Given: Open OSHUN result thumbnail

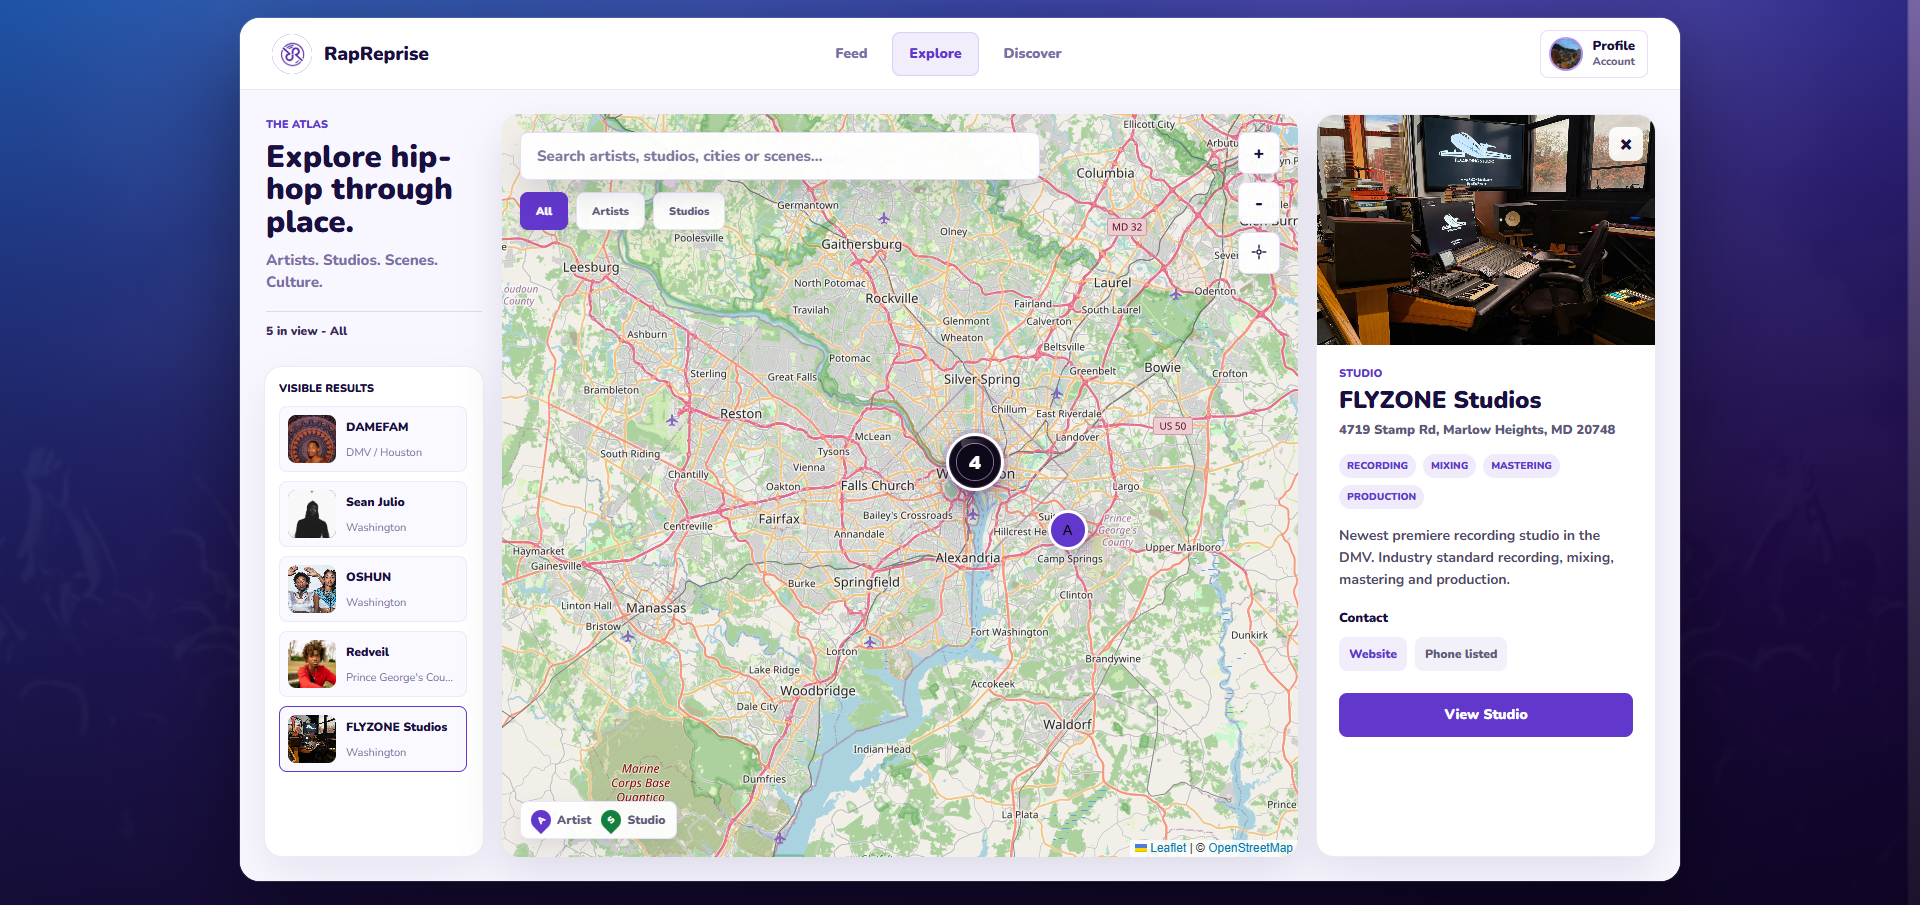Looking at the screenshot, I should pos(312,589).
